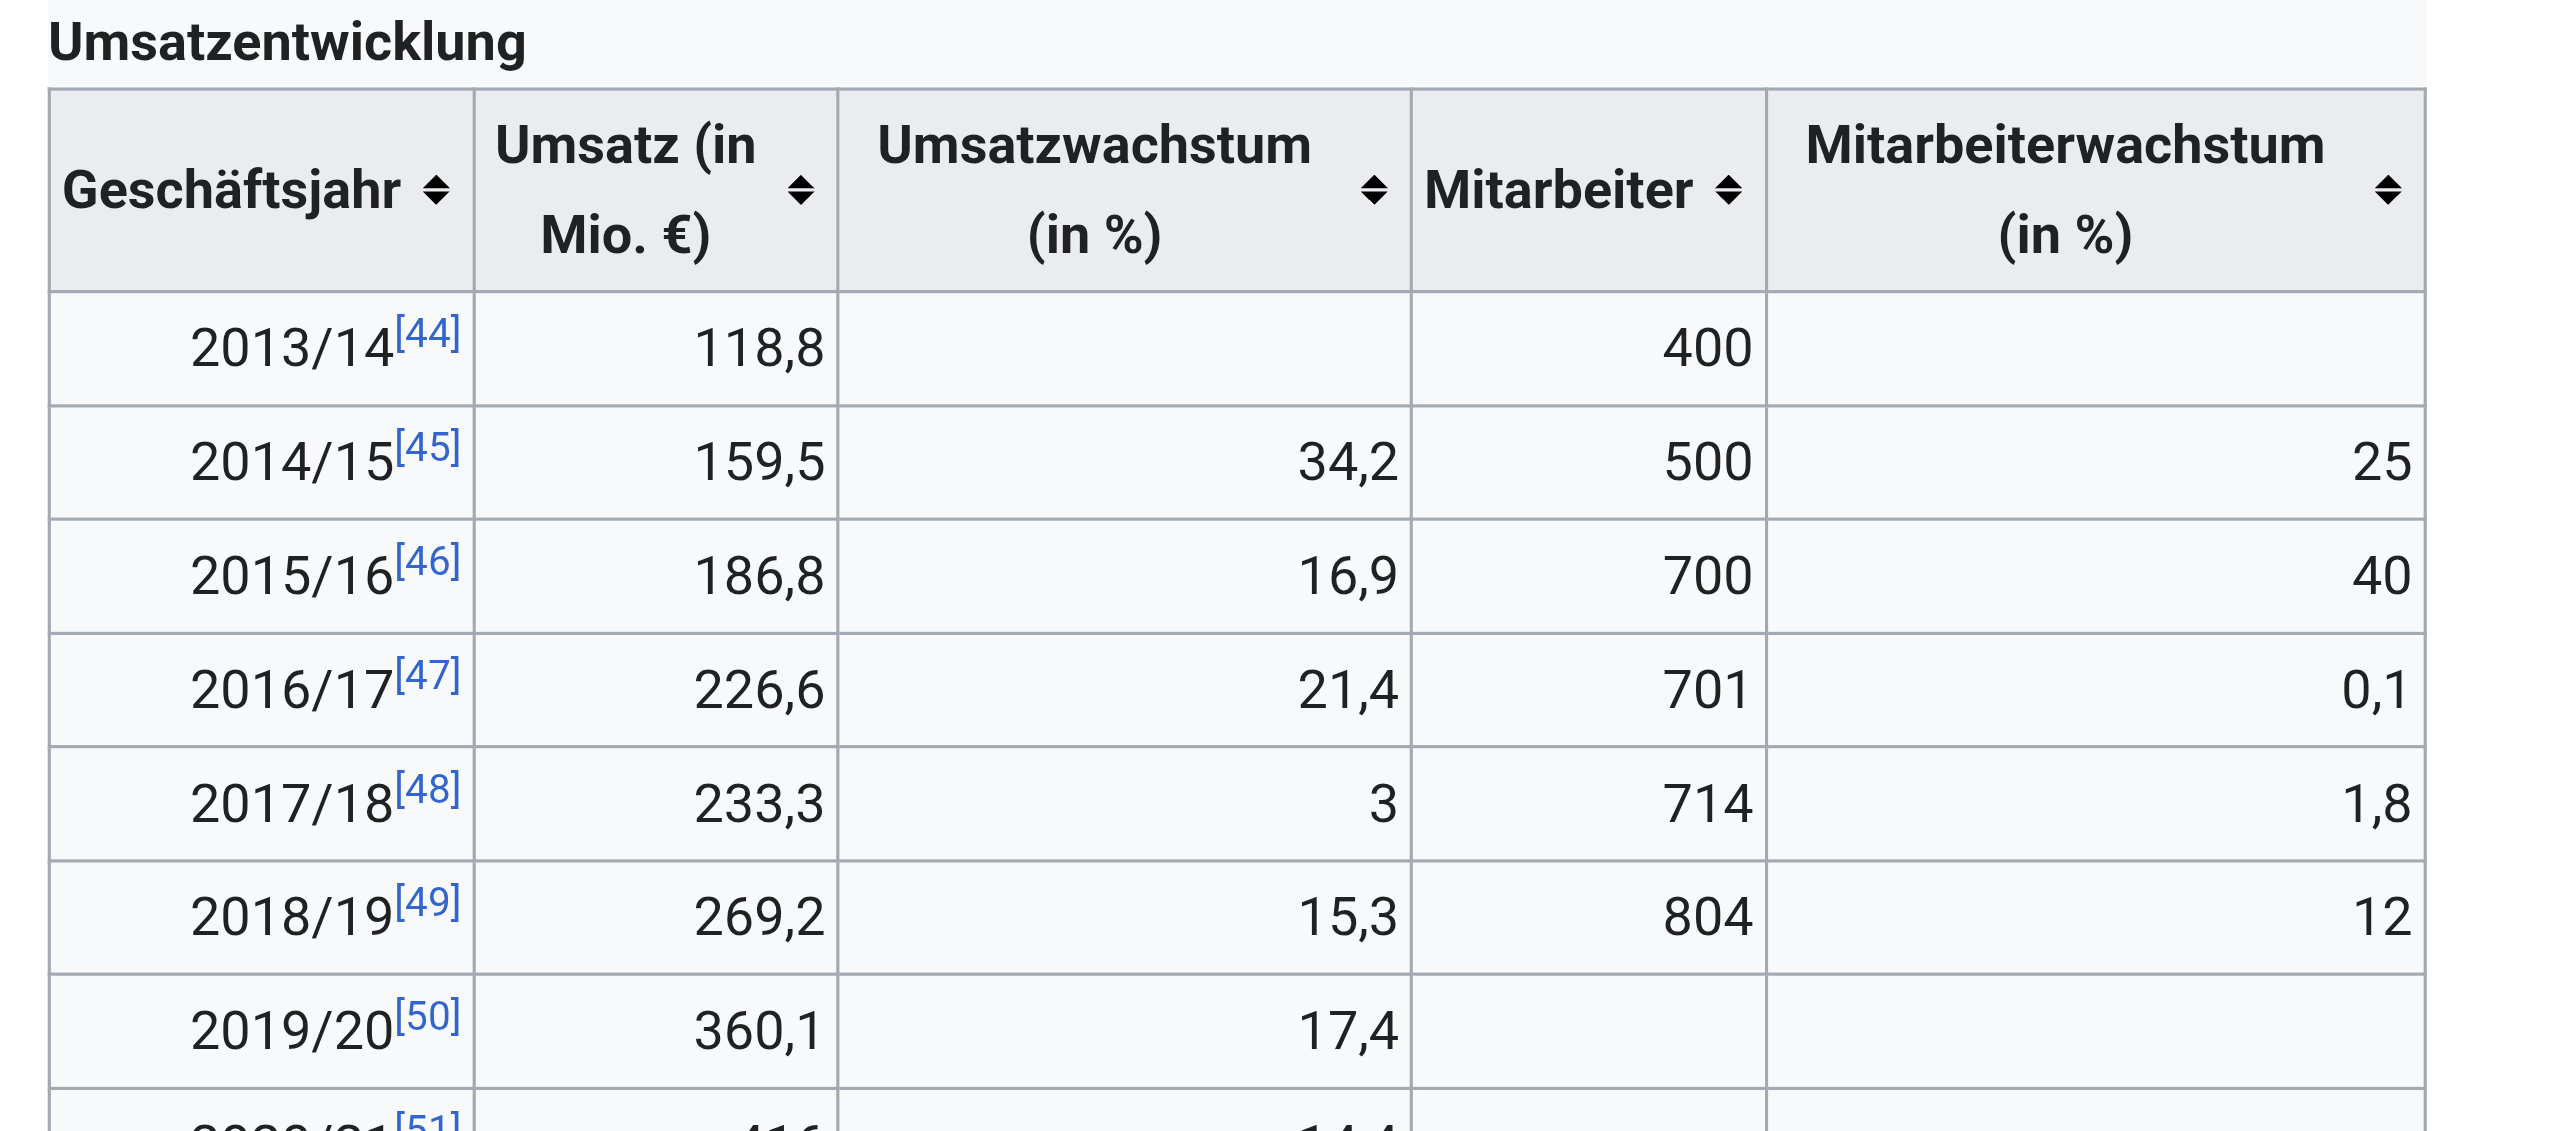This screenshot has height=1131, width=2567.
Task: Click sort arrows icon beside Geschäftsjahr
Action: point(436,190)
